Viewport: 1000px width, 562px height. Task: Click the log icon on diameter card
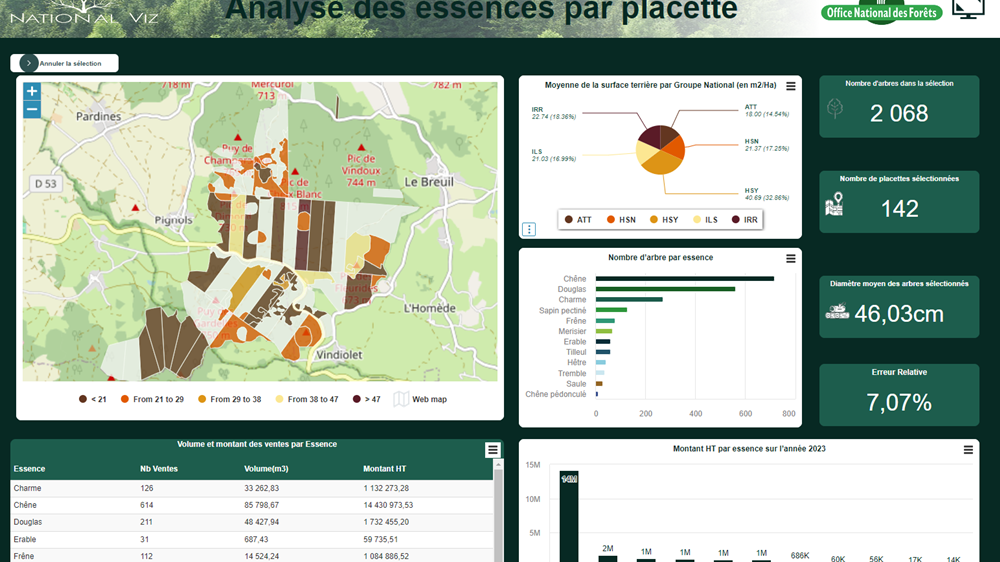[x=837, y=312]
